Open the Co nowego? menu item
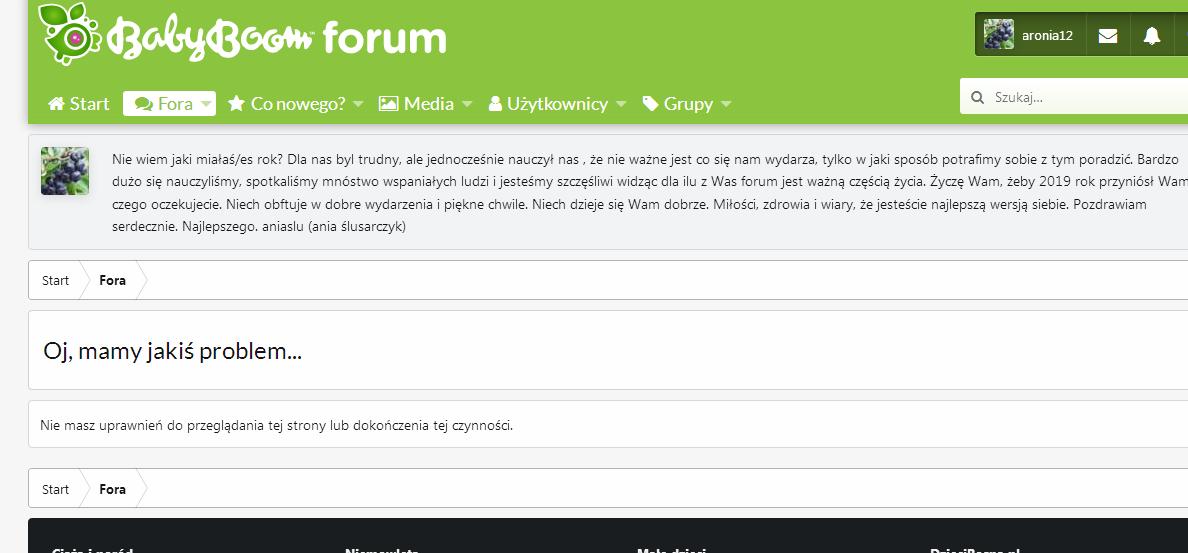 [297, 104]
